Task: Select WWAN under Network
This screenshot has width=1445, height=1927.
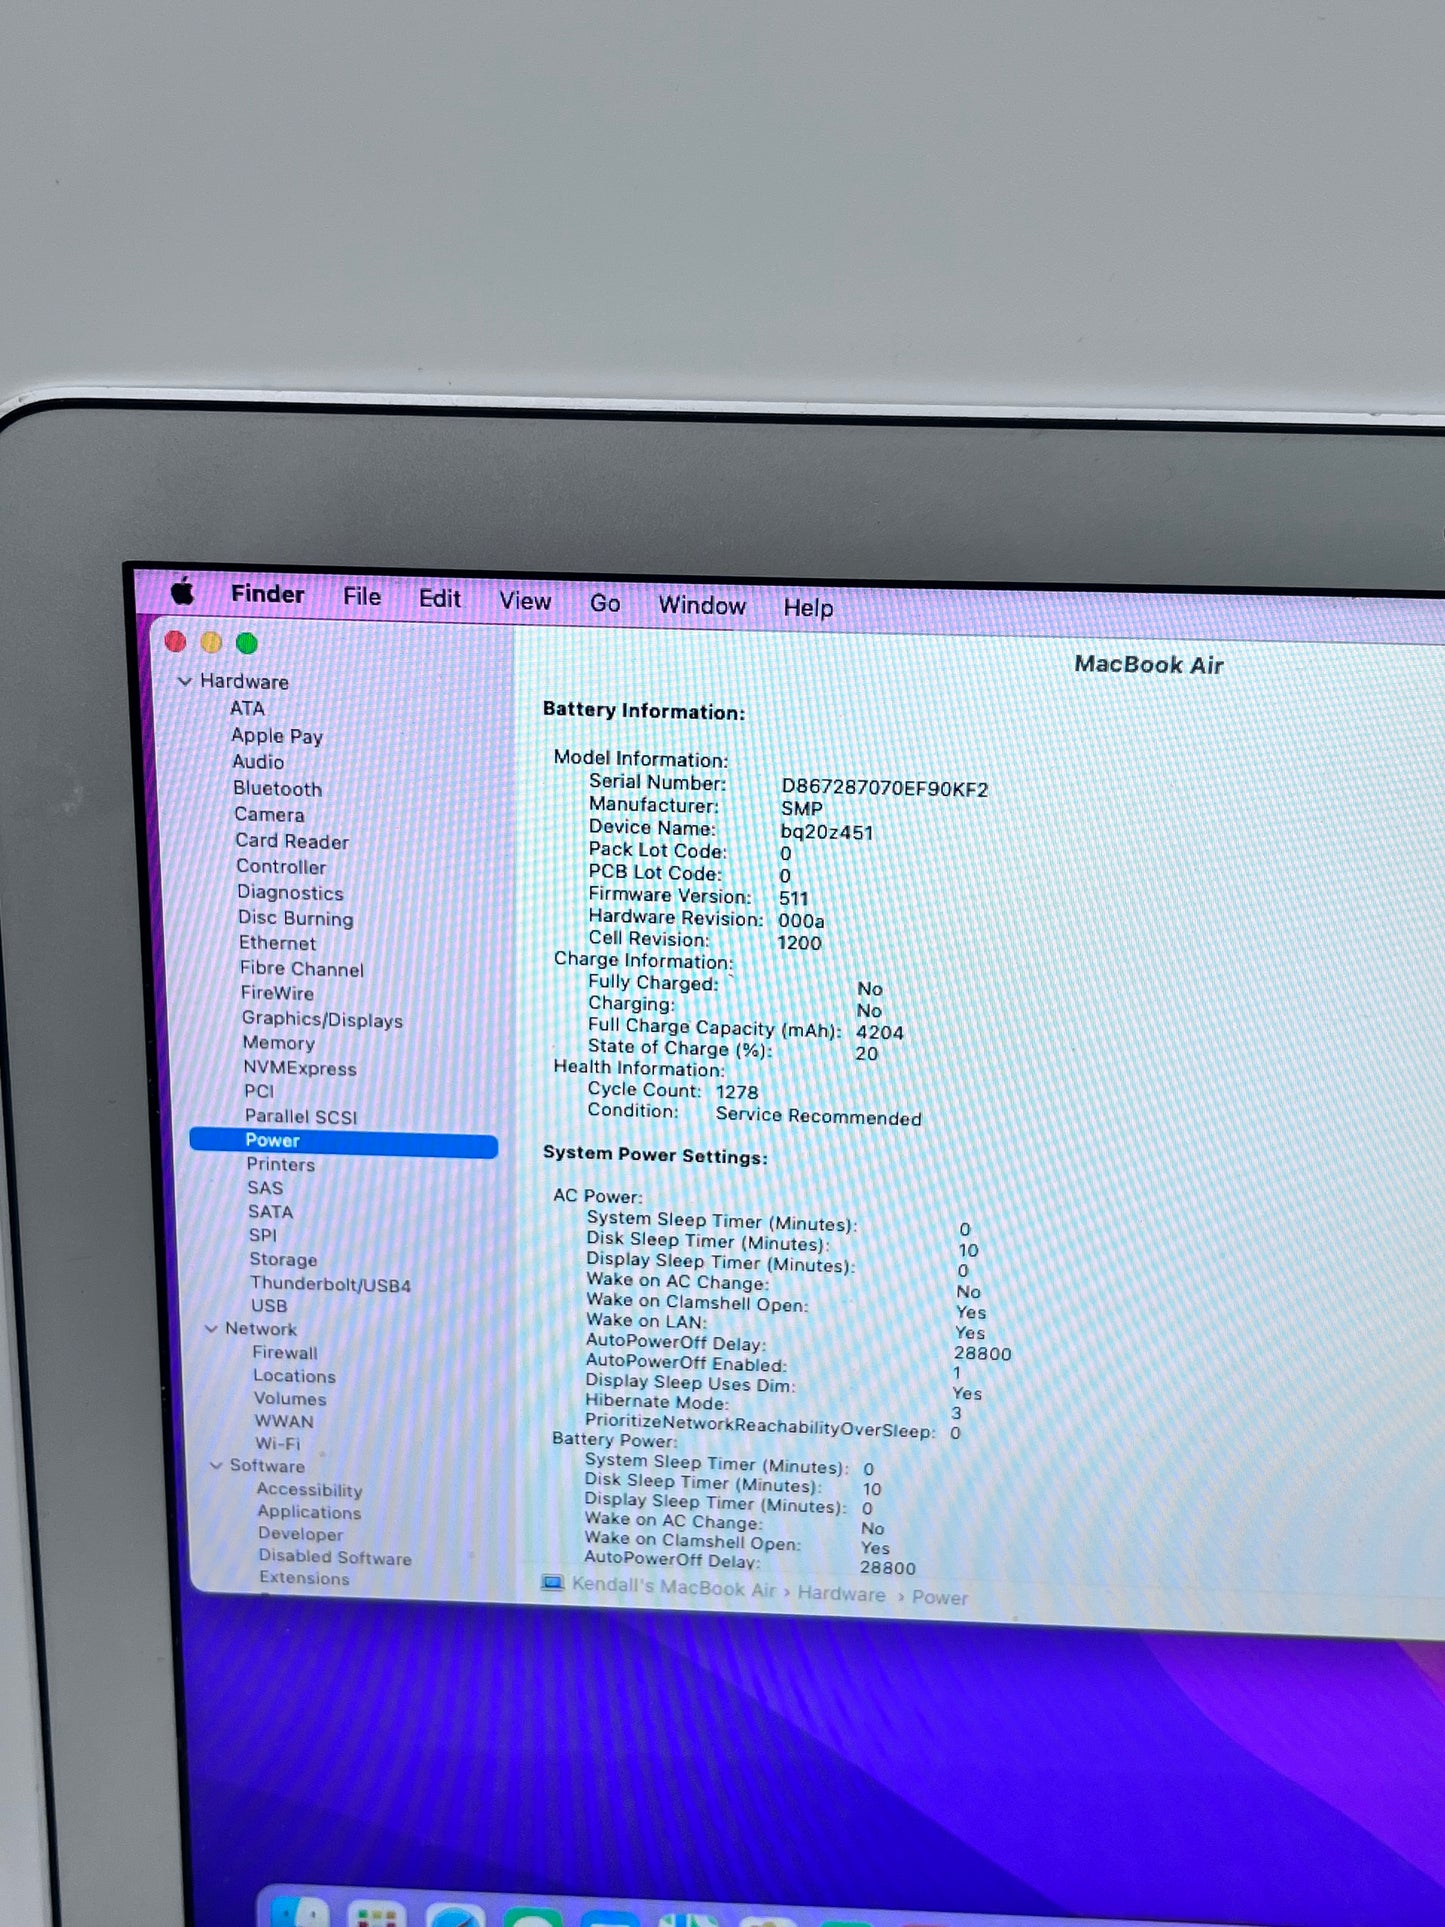Action: click(x=284, y=1421)
